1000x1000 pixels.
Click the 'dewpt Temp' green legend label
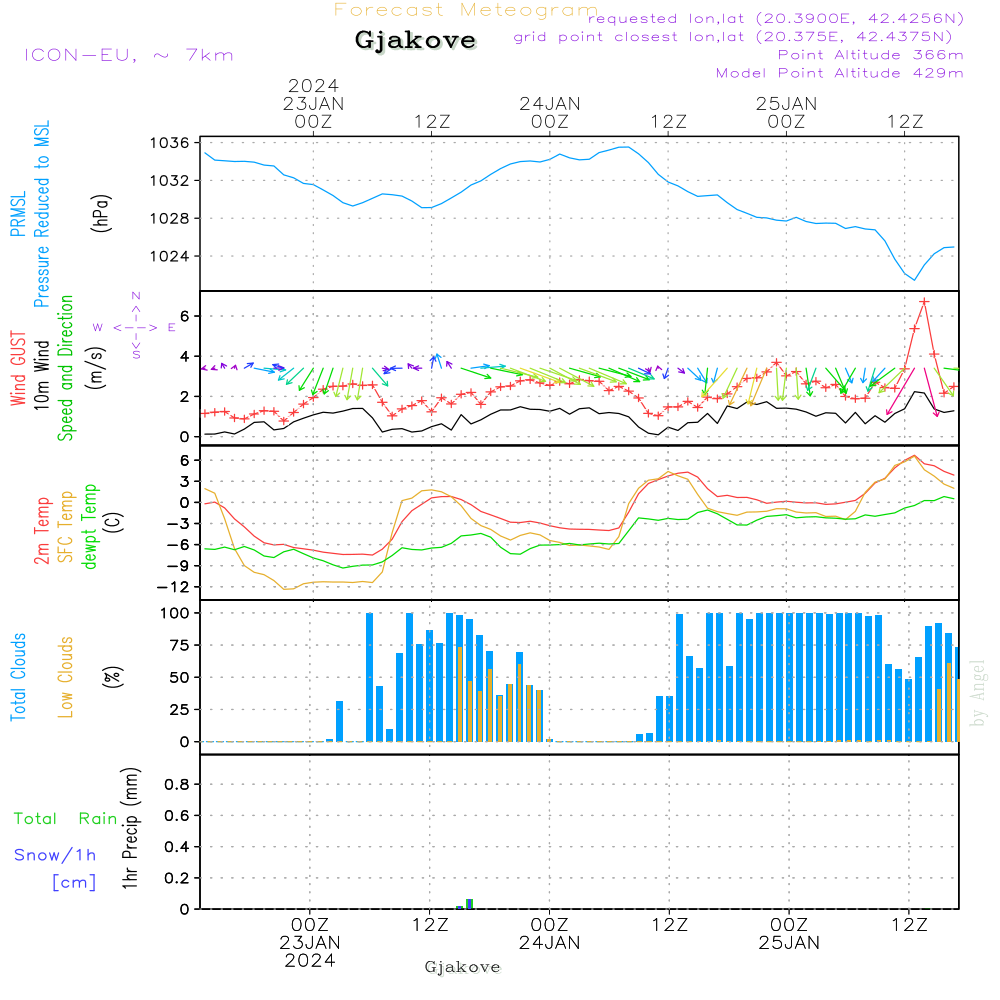90,528
